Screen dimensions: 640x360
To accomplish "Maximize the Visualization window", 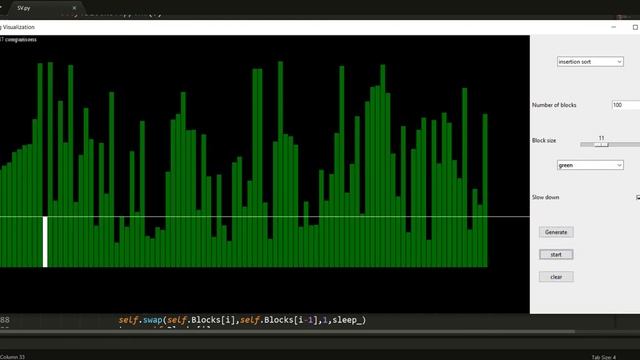I will 635,27.
